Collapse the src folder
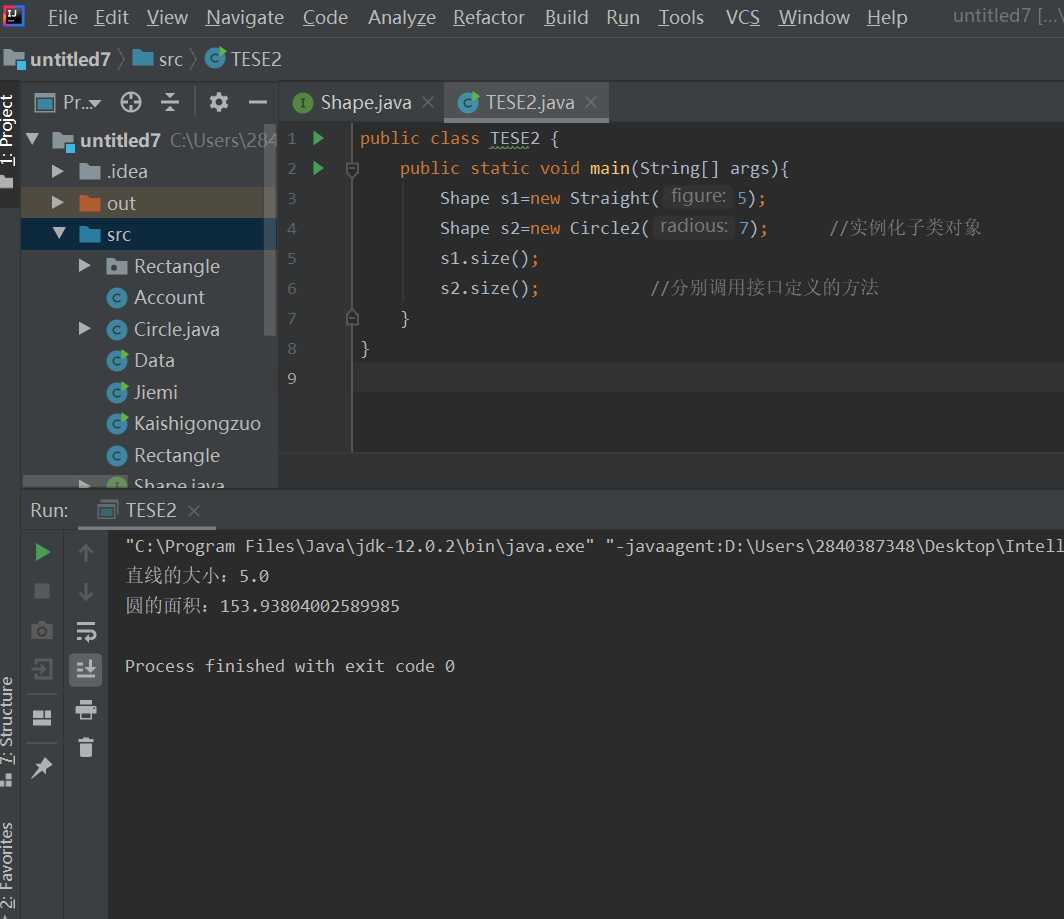This screenshot has height=919, width=1064. click(x=59, y=233)
